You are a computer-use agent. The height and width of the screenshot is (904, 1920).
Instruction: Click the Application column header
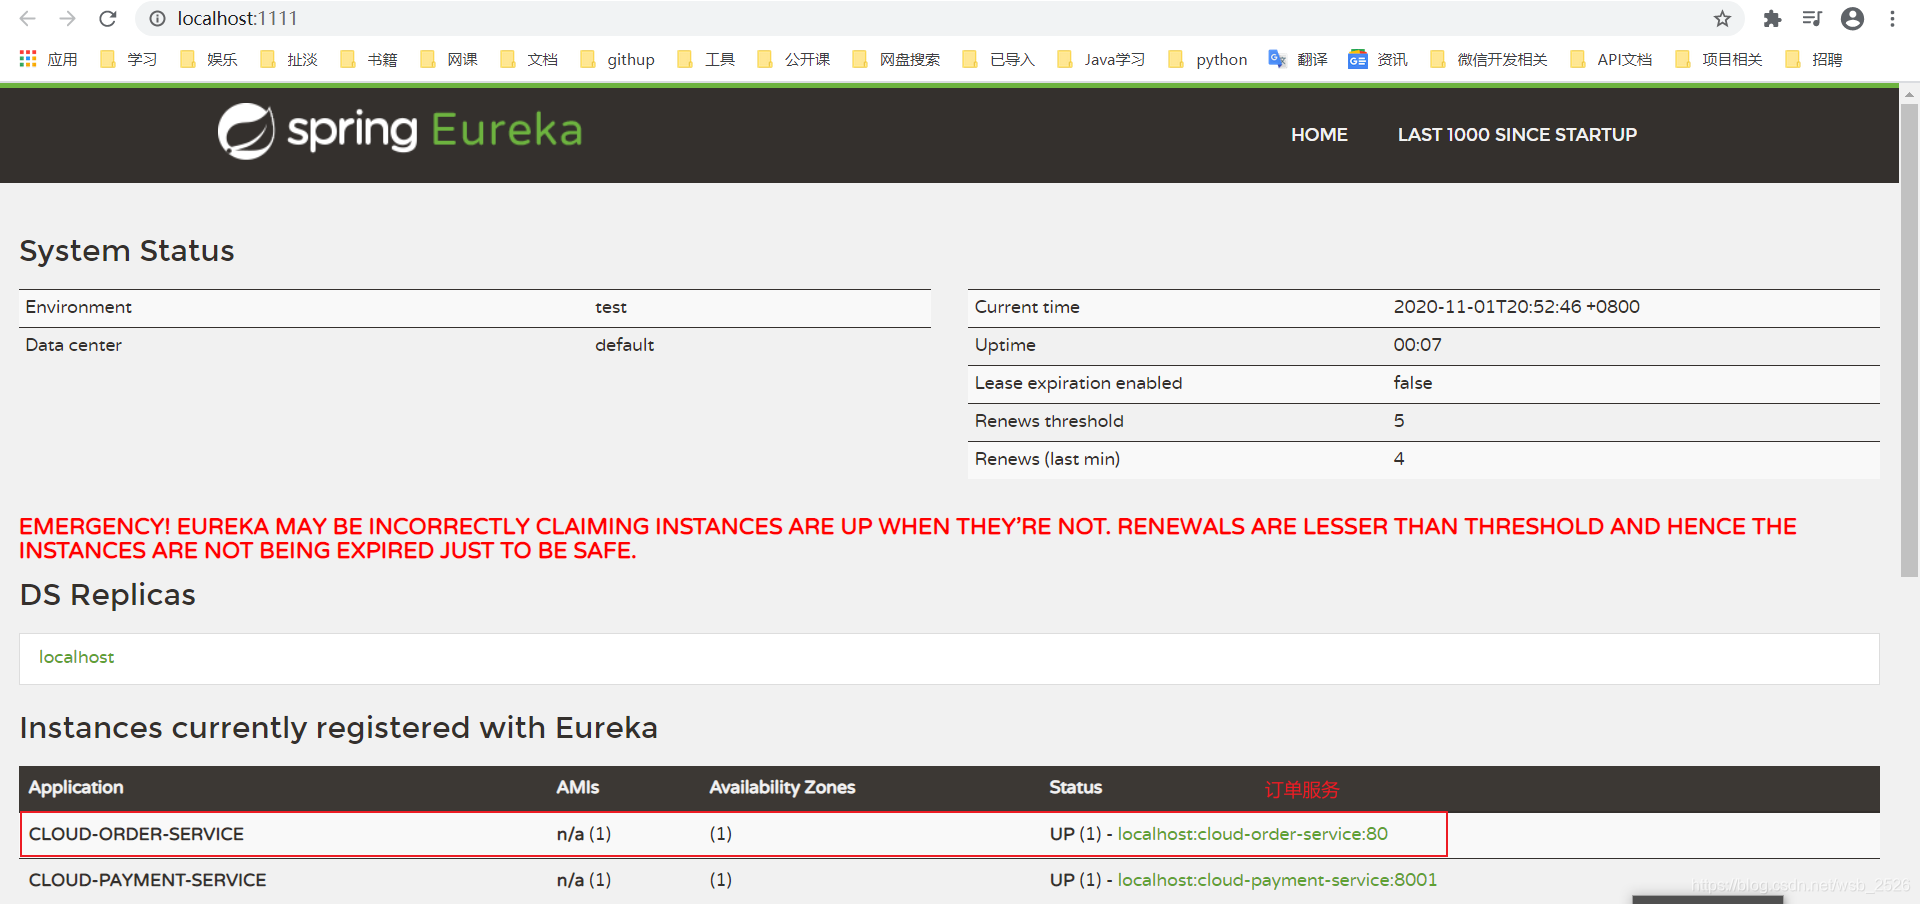tap(76, 787)
